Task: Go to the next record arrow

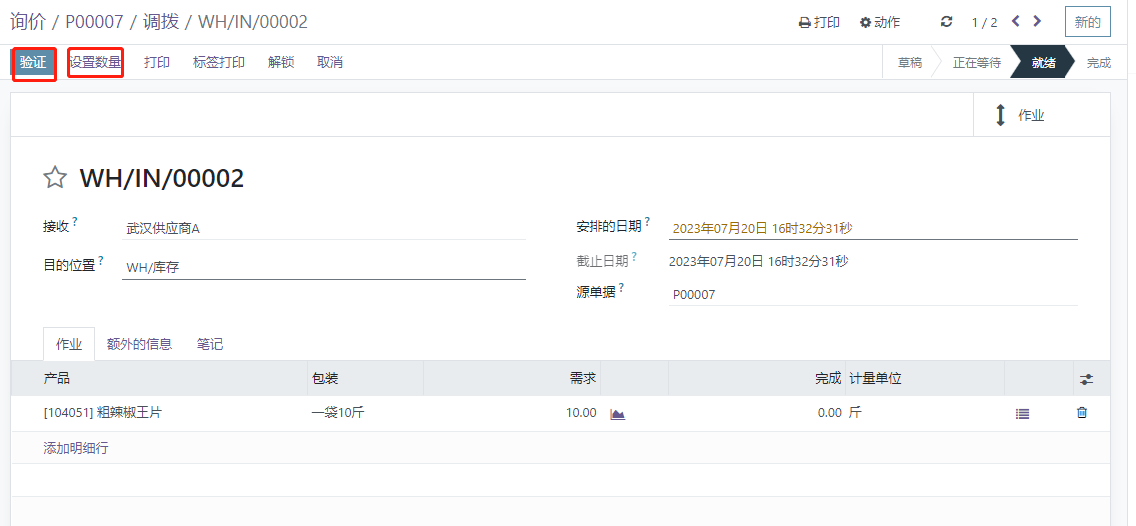Action: (x=1037, y=21)
